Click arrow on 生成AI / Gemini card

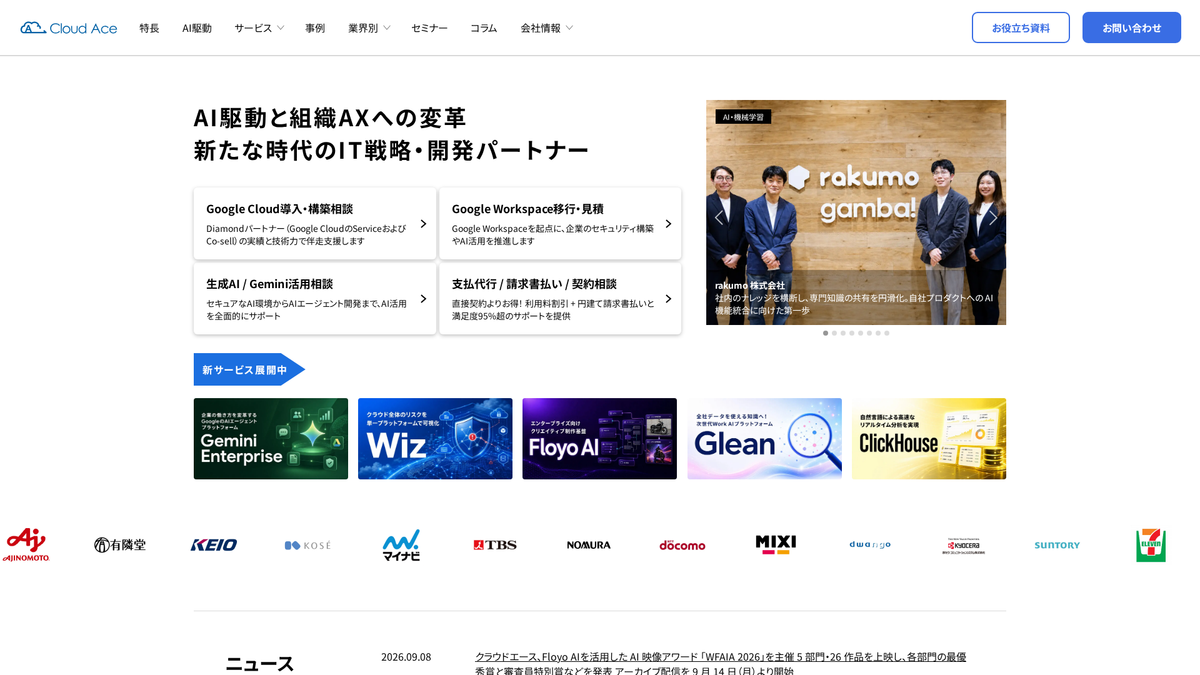423,299
